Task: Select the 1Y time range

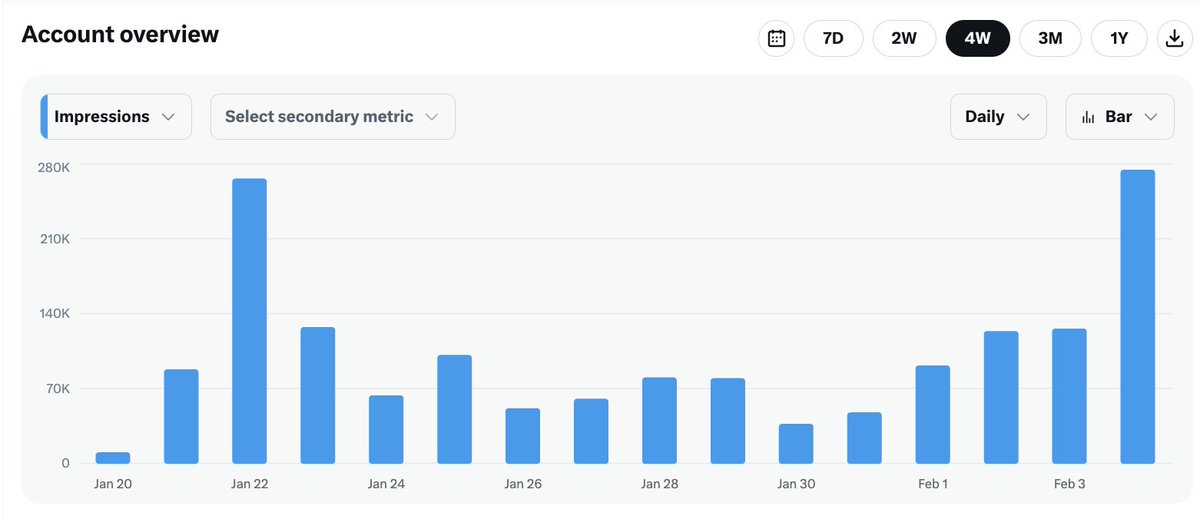Action: point(1119,39)
